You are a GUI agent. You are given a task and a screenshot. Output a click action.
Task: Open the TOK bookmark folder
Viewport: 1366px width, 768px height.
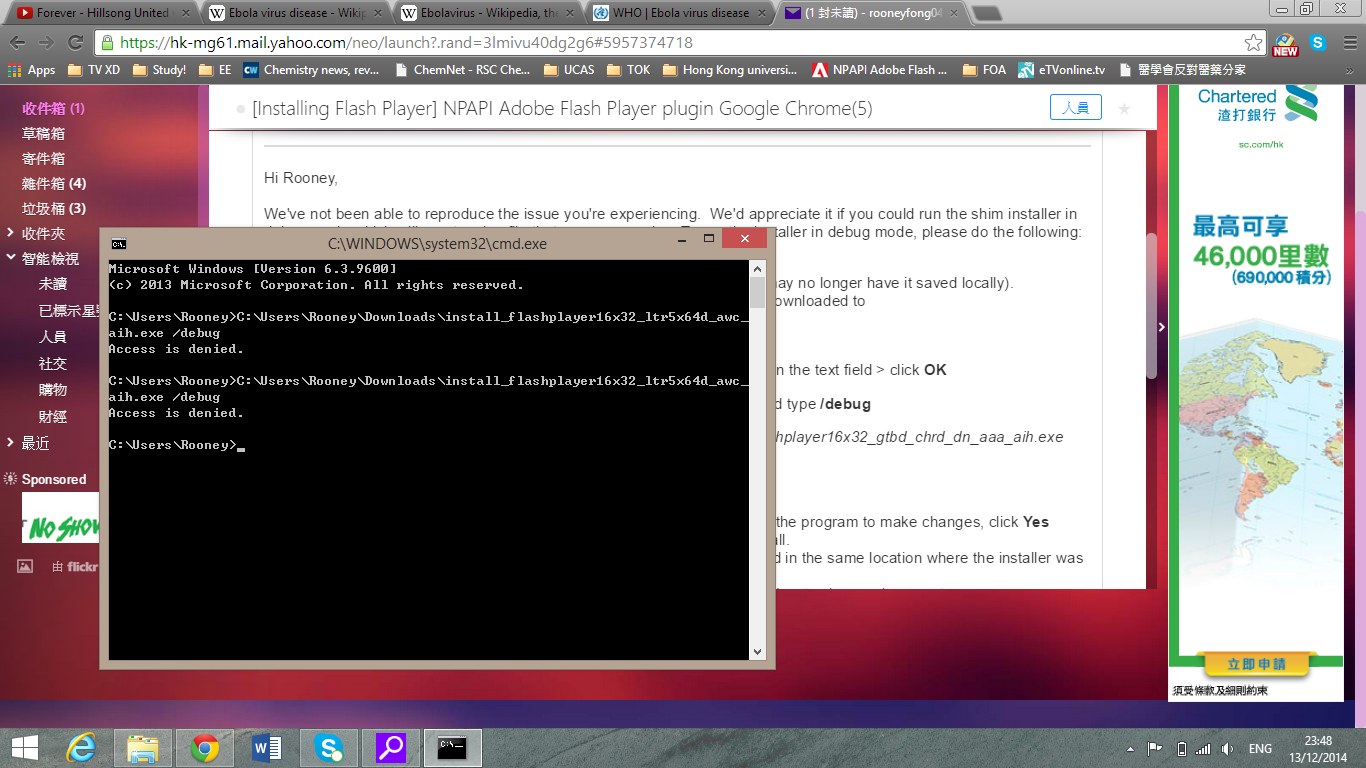click(629, 70)
